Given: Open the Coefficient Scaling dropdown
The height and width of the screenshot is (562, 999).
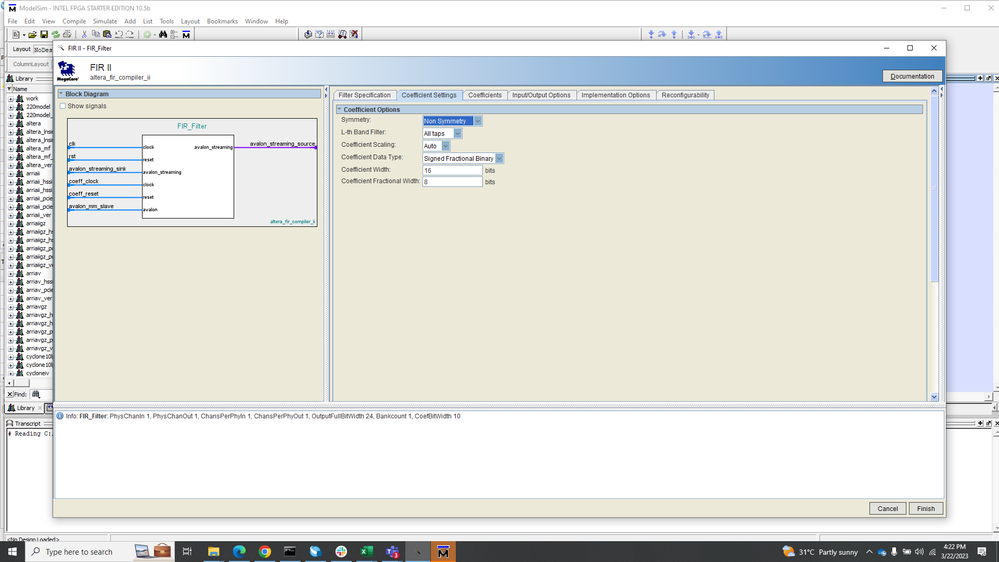Looking at the screenshot, I should tap(445, 146).
